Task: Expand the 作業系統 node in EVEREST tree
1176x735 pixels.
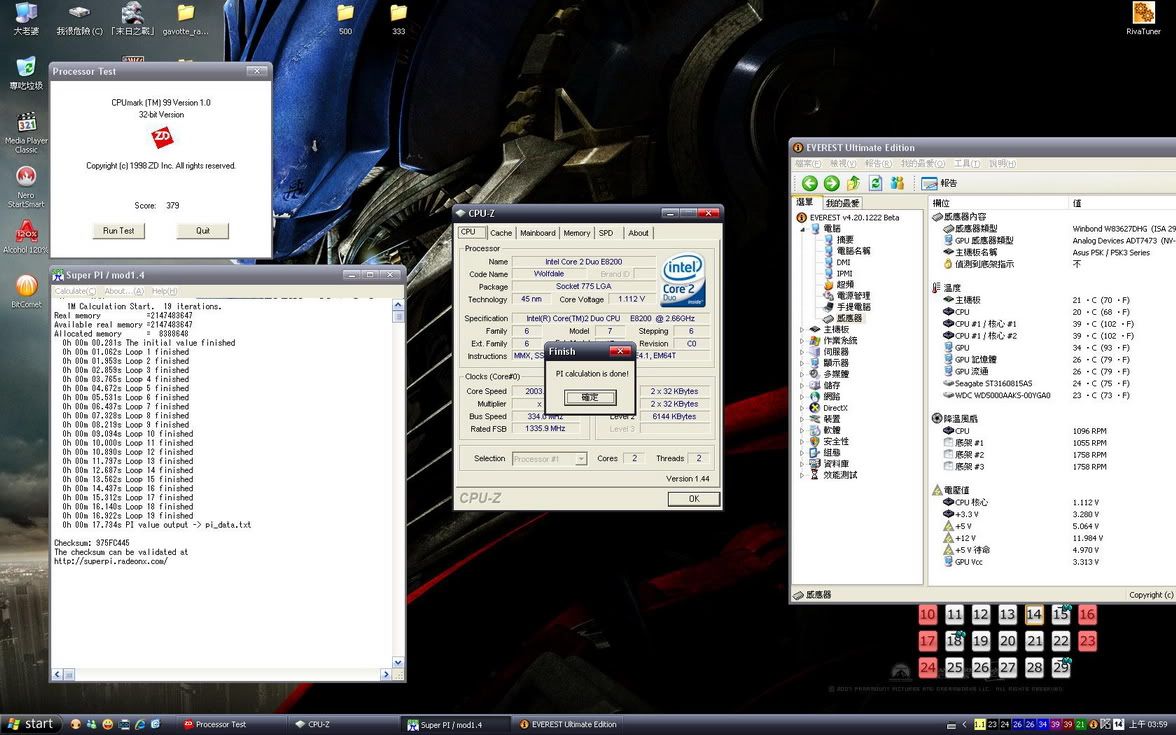Action: [x=802, y=340]
